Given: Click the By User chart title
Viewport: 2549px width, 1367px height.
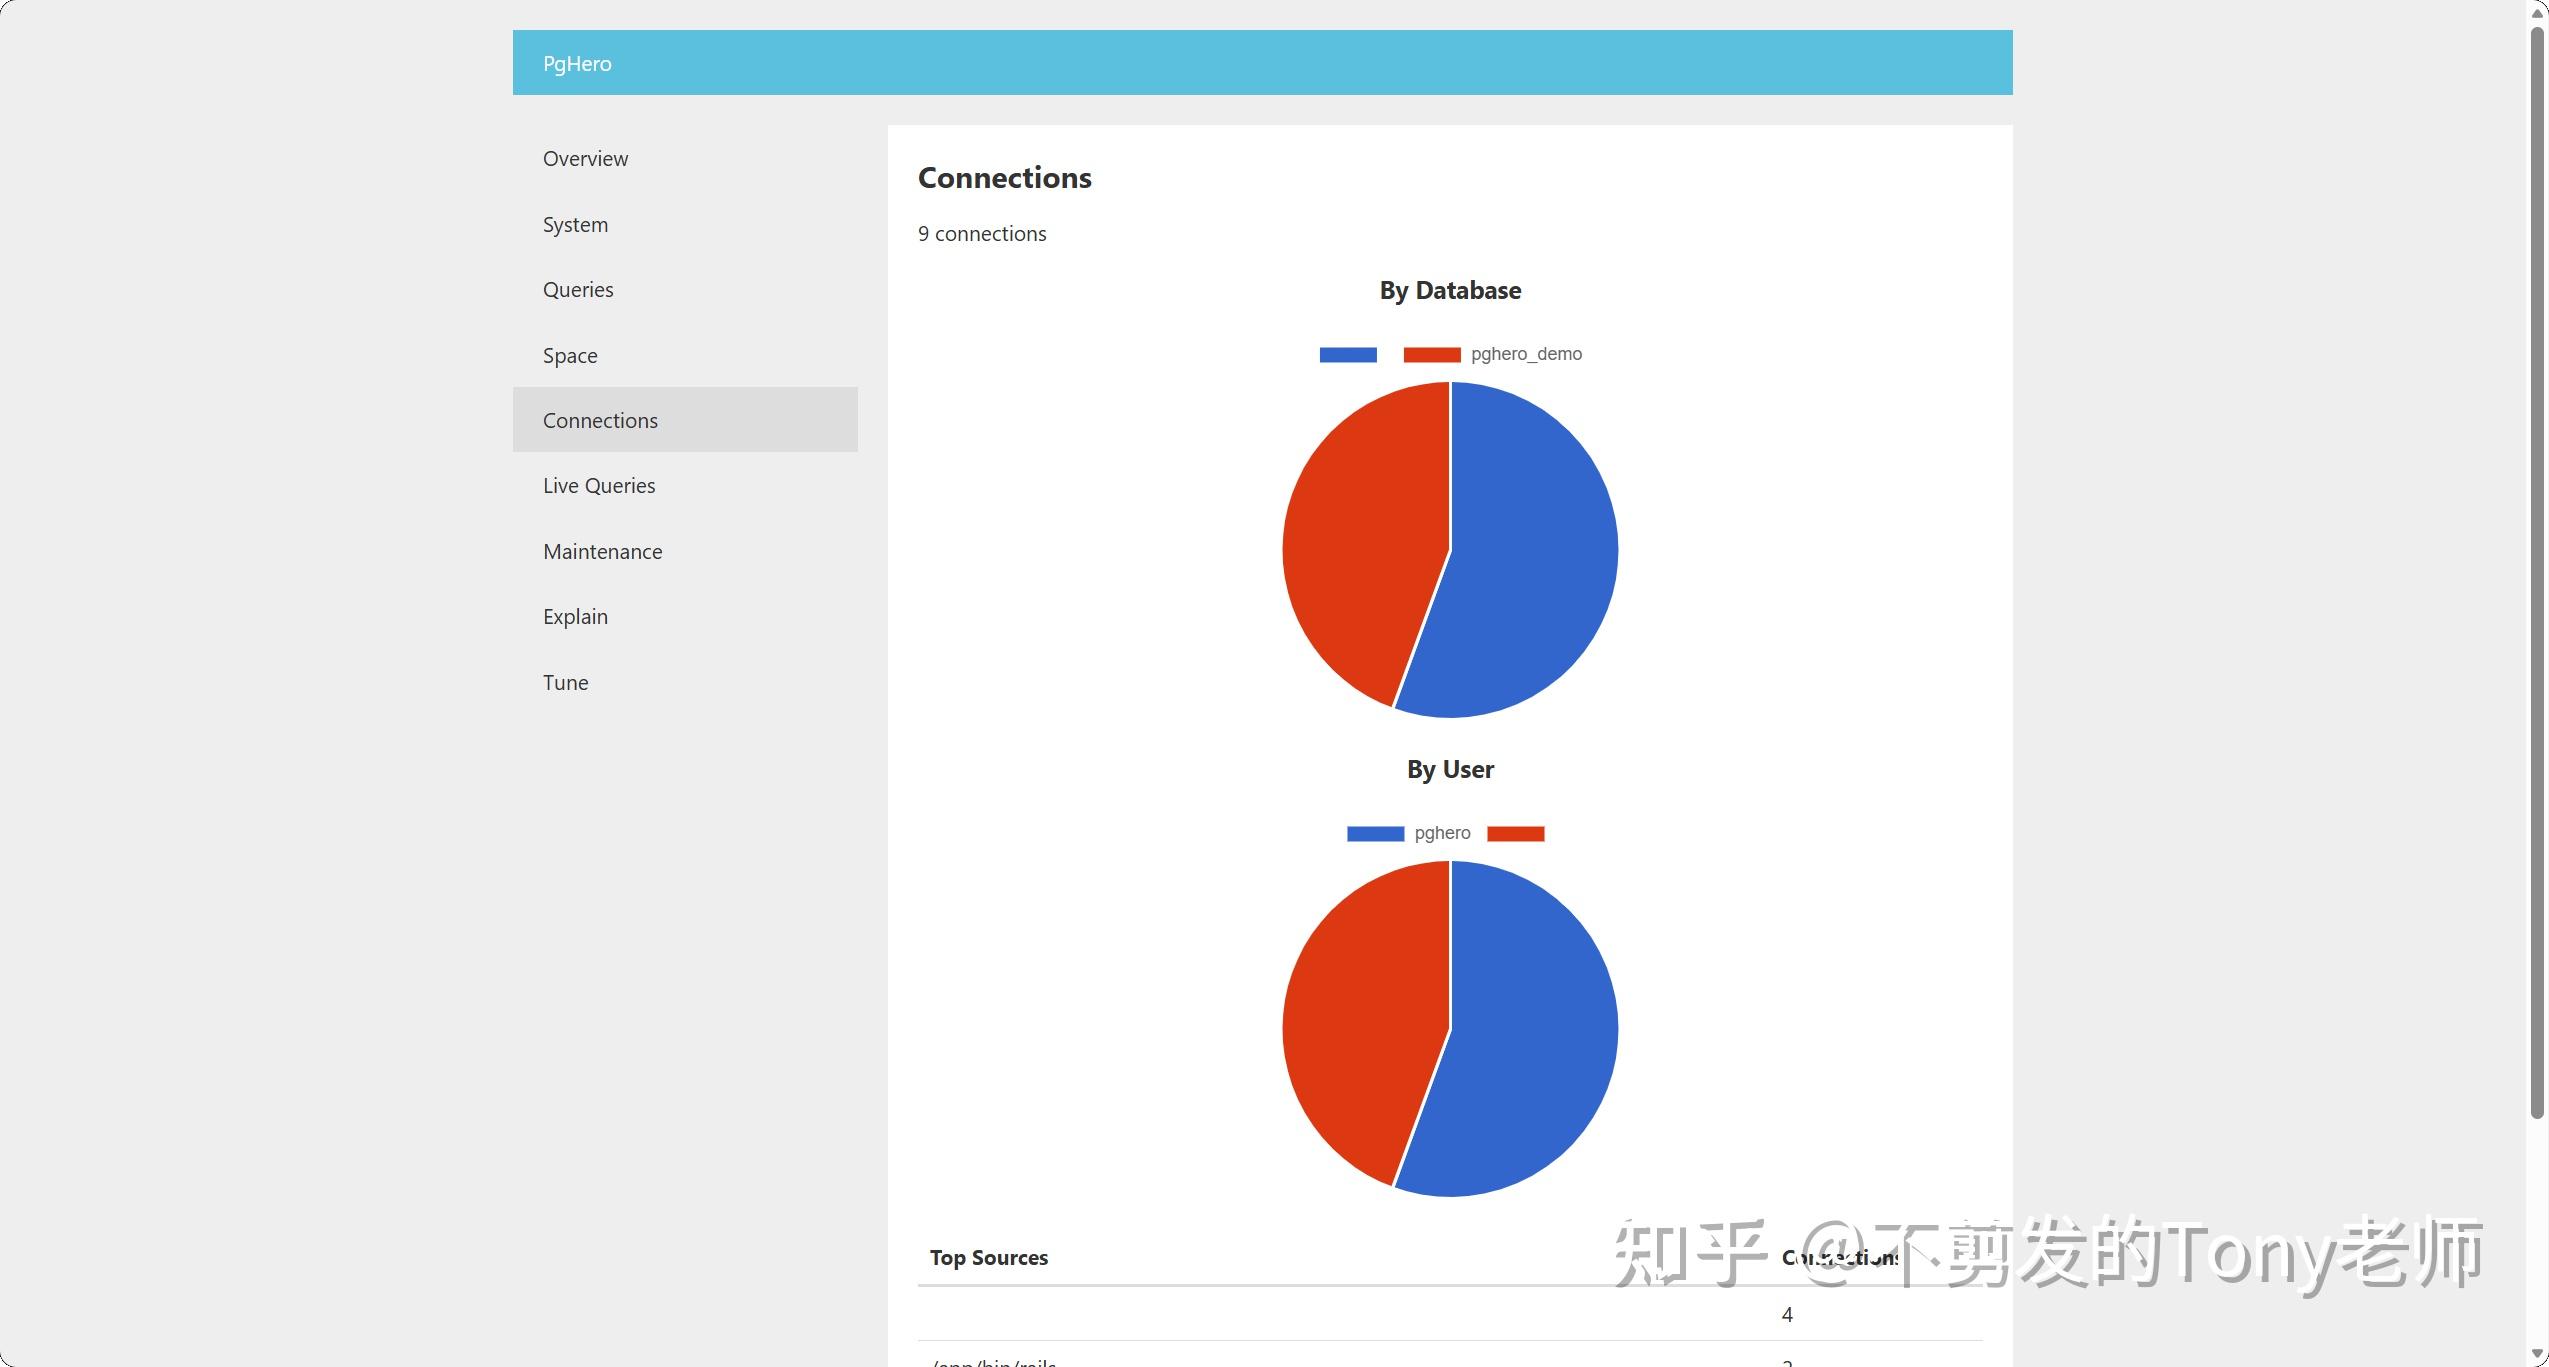Looking at the screenshot, I should pos(1450,769).
